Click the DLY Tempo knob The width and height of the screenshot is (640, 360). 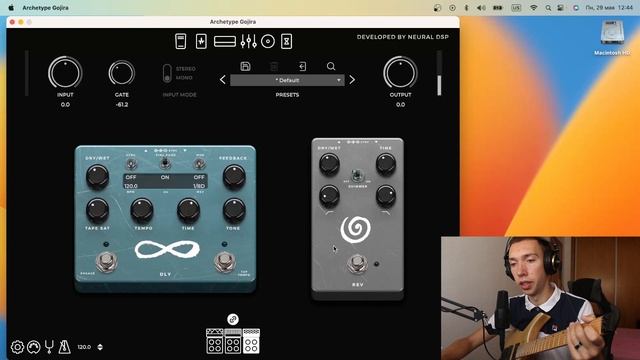pyautogui.click(x=142, y=210)
